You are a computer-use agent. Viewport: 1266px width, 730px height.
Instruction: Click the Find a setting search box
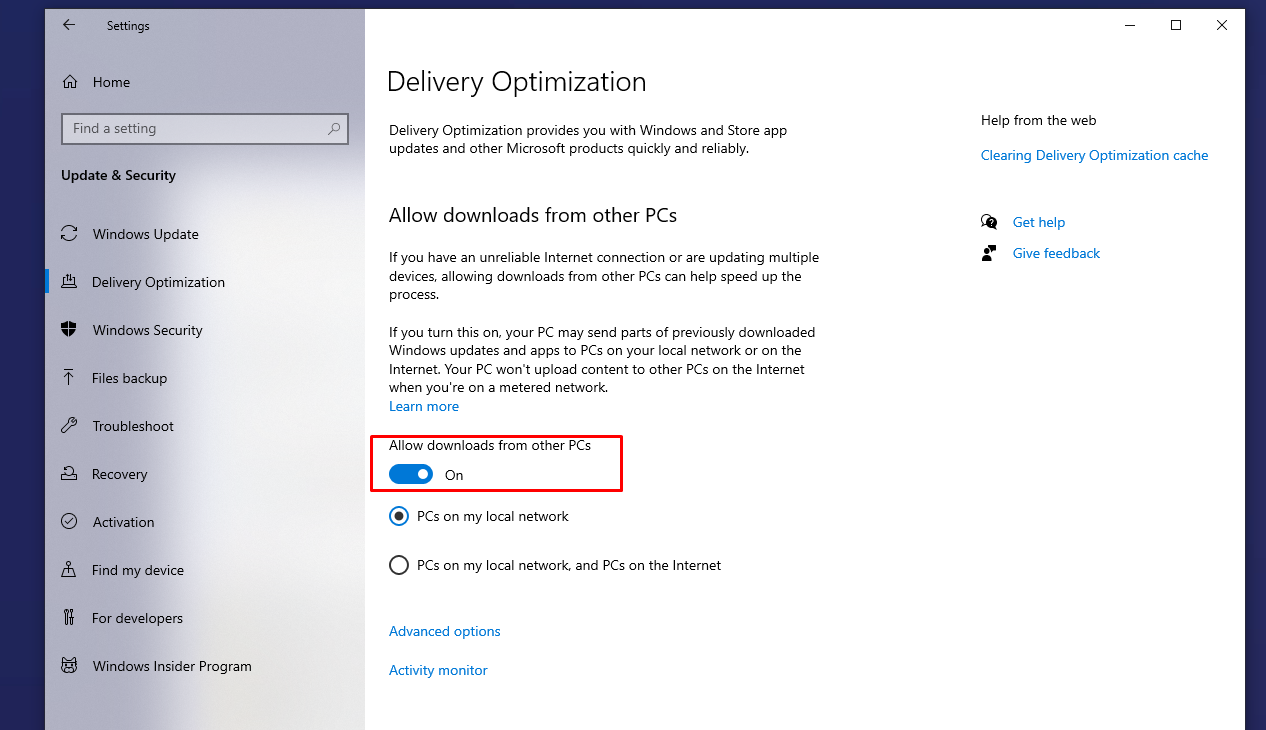[204, 128]
